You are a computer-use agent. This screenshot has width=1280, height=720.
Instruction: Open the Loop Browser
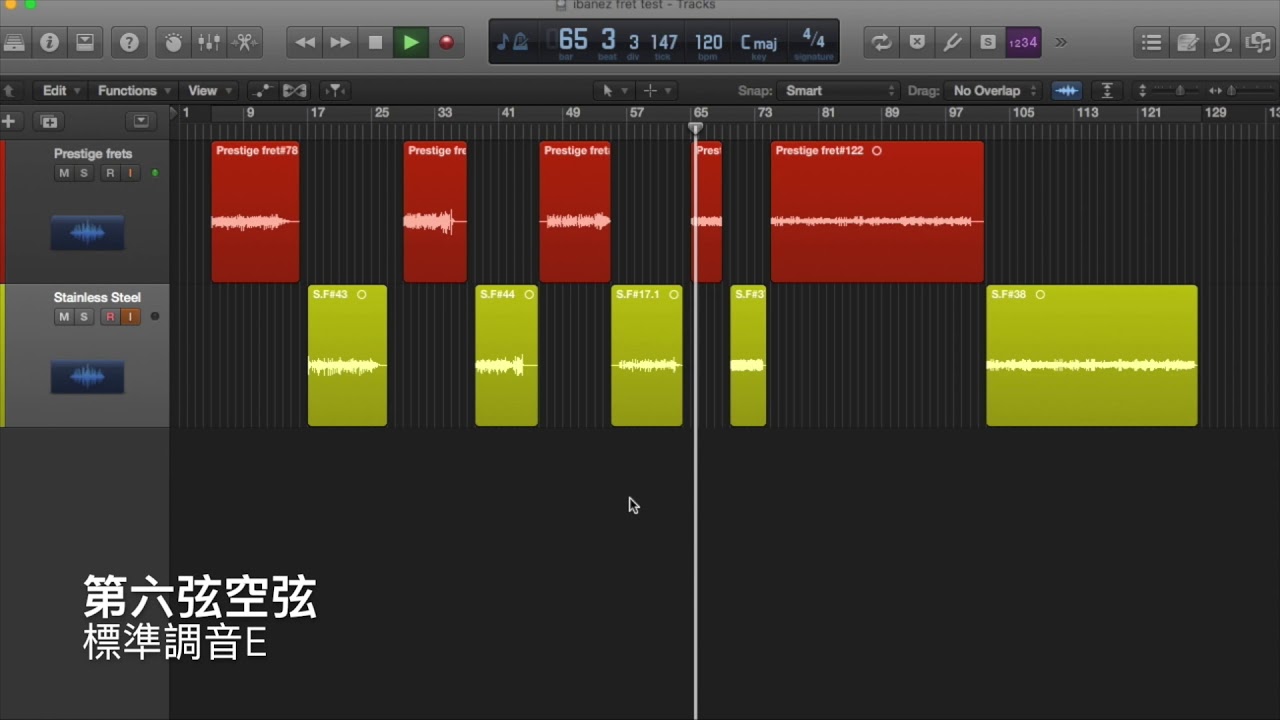click(x=1222, y=42)
